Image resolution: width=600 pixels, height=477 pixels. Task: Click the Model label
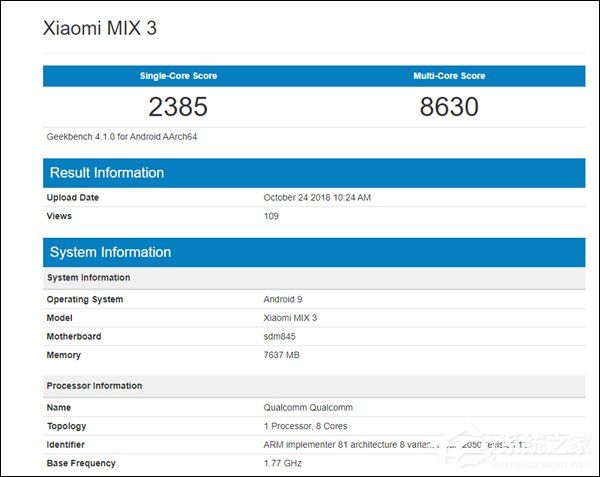(59, 318)
